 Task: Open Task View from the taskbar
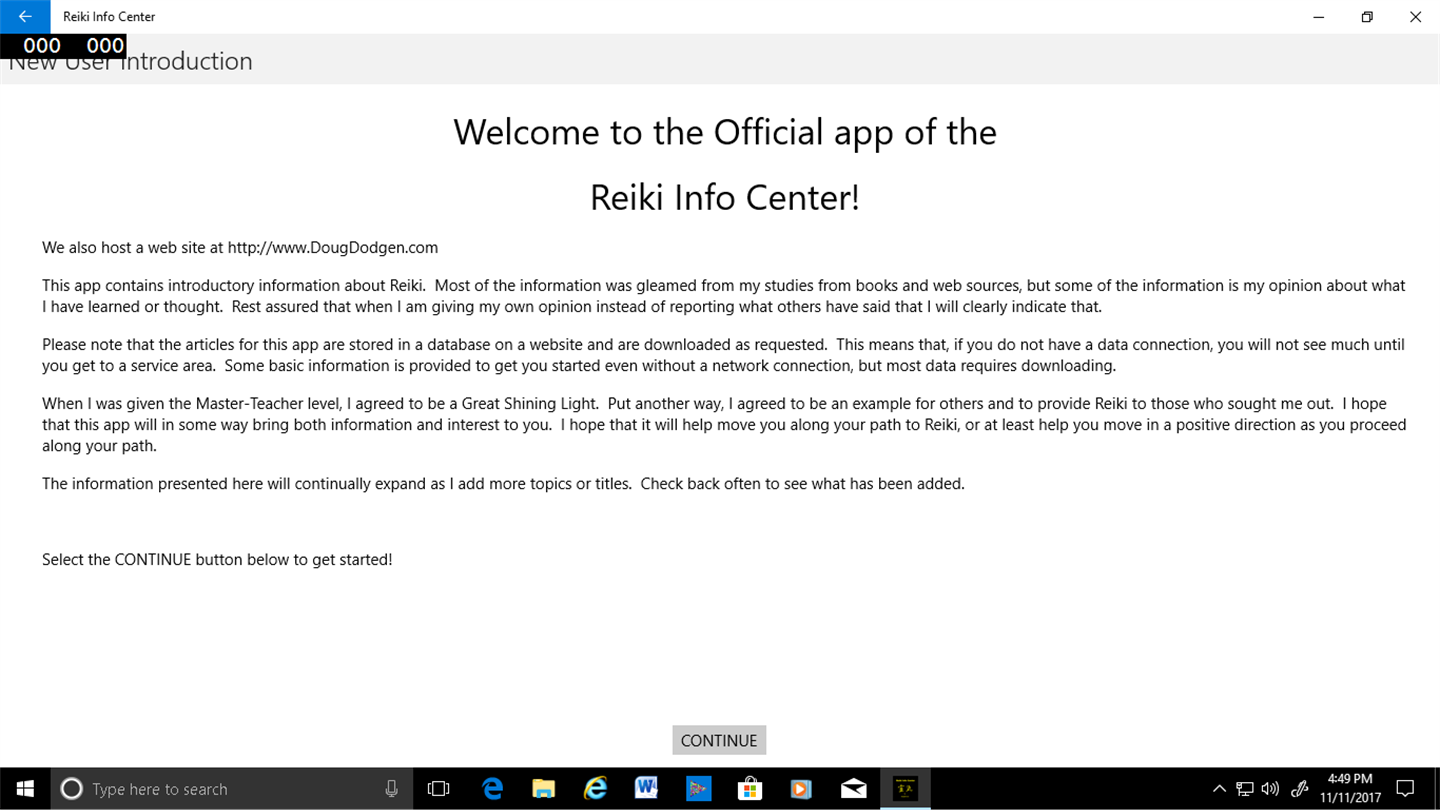tap(438, 789)
